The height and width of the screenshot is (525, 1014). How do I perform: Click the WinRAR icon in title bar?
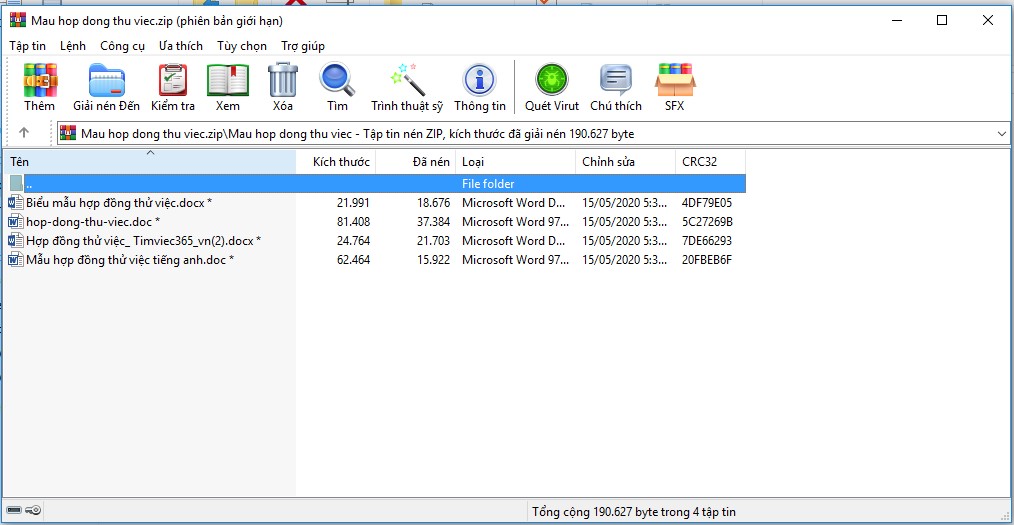[x=17, y=21]
